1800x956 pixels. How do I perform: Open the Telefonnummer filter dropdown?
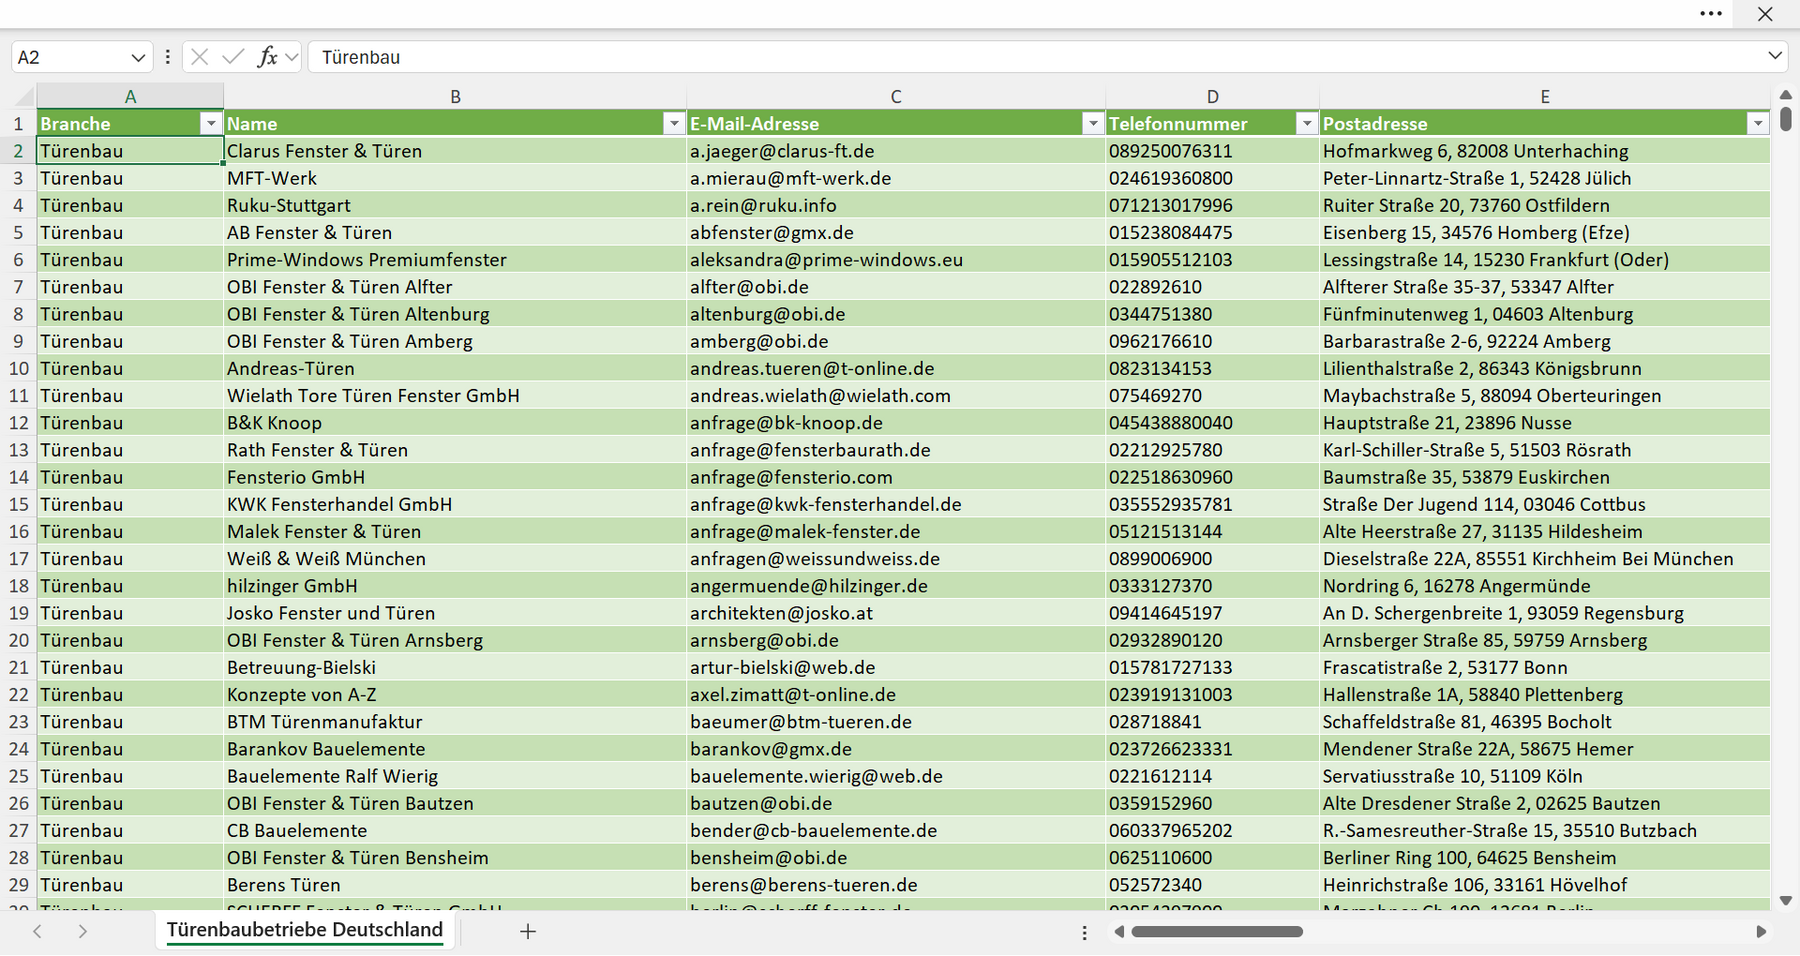(x=1306, y=123)
